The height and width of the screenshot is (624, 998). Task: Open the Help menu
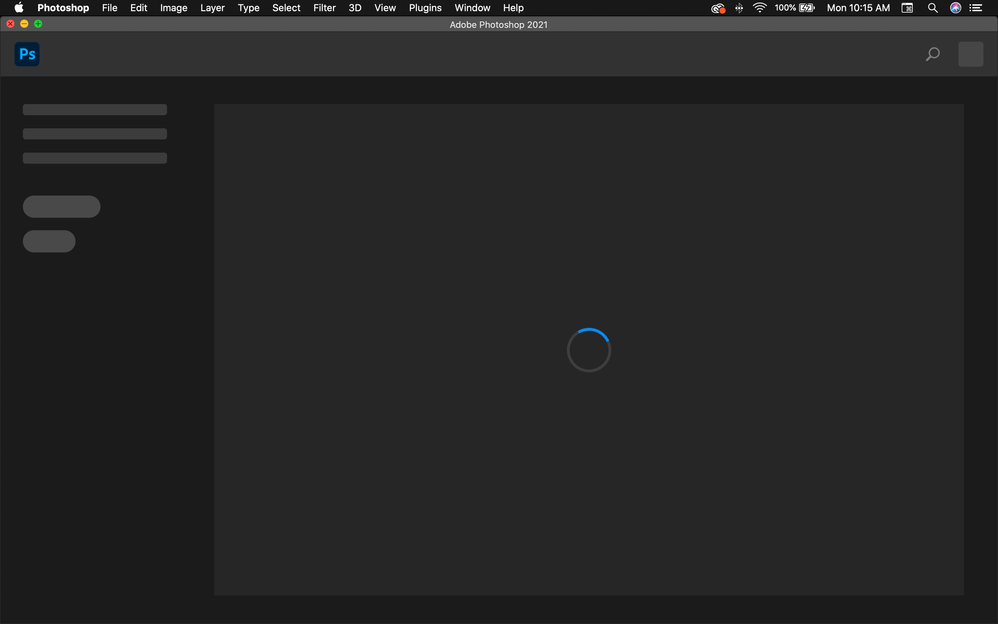click(514, 8)
